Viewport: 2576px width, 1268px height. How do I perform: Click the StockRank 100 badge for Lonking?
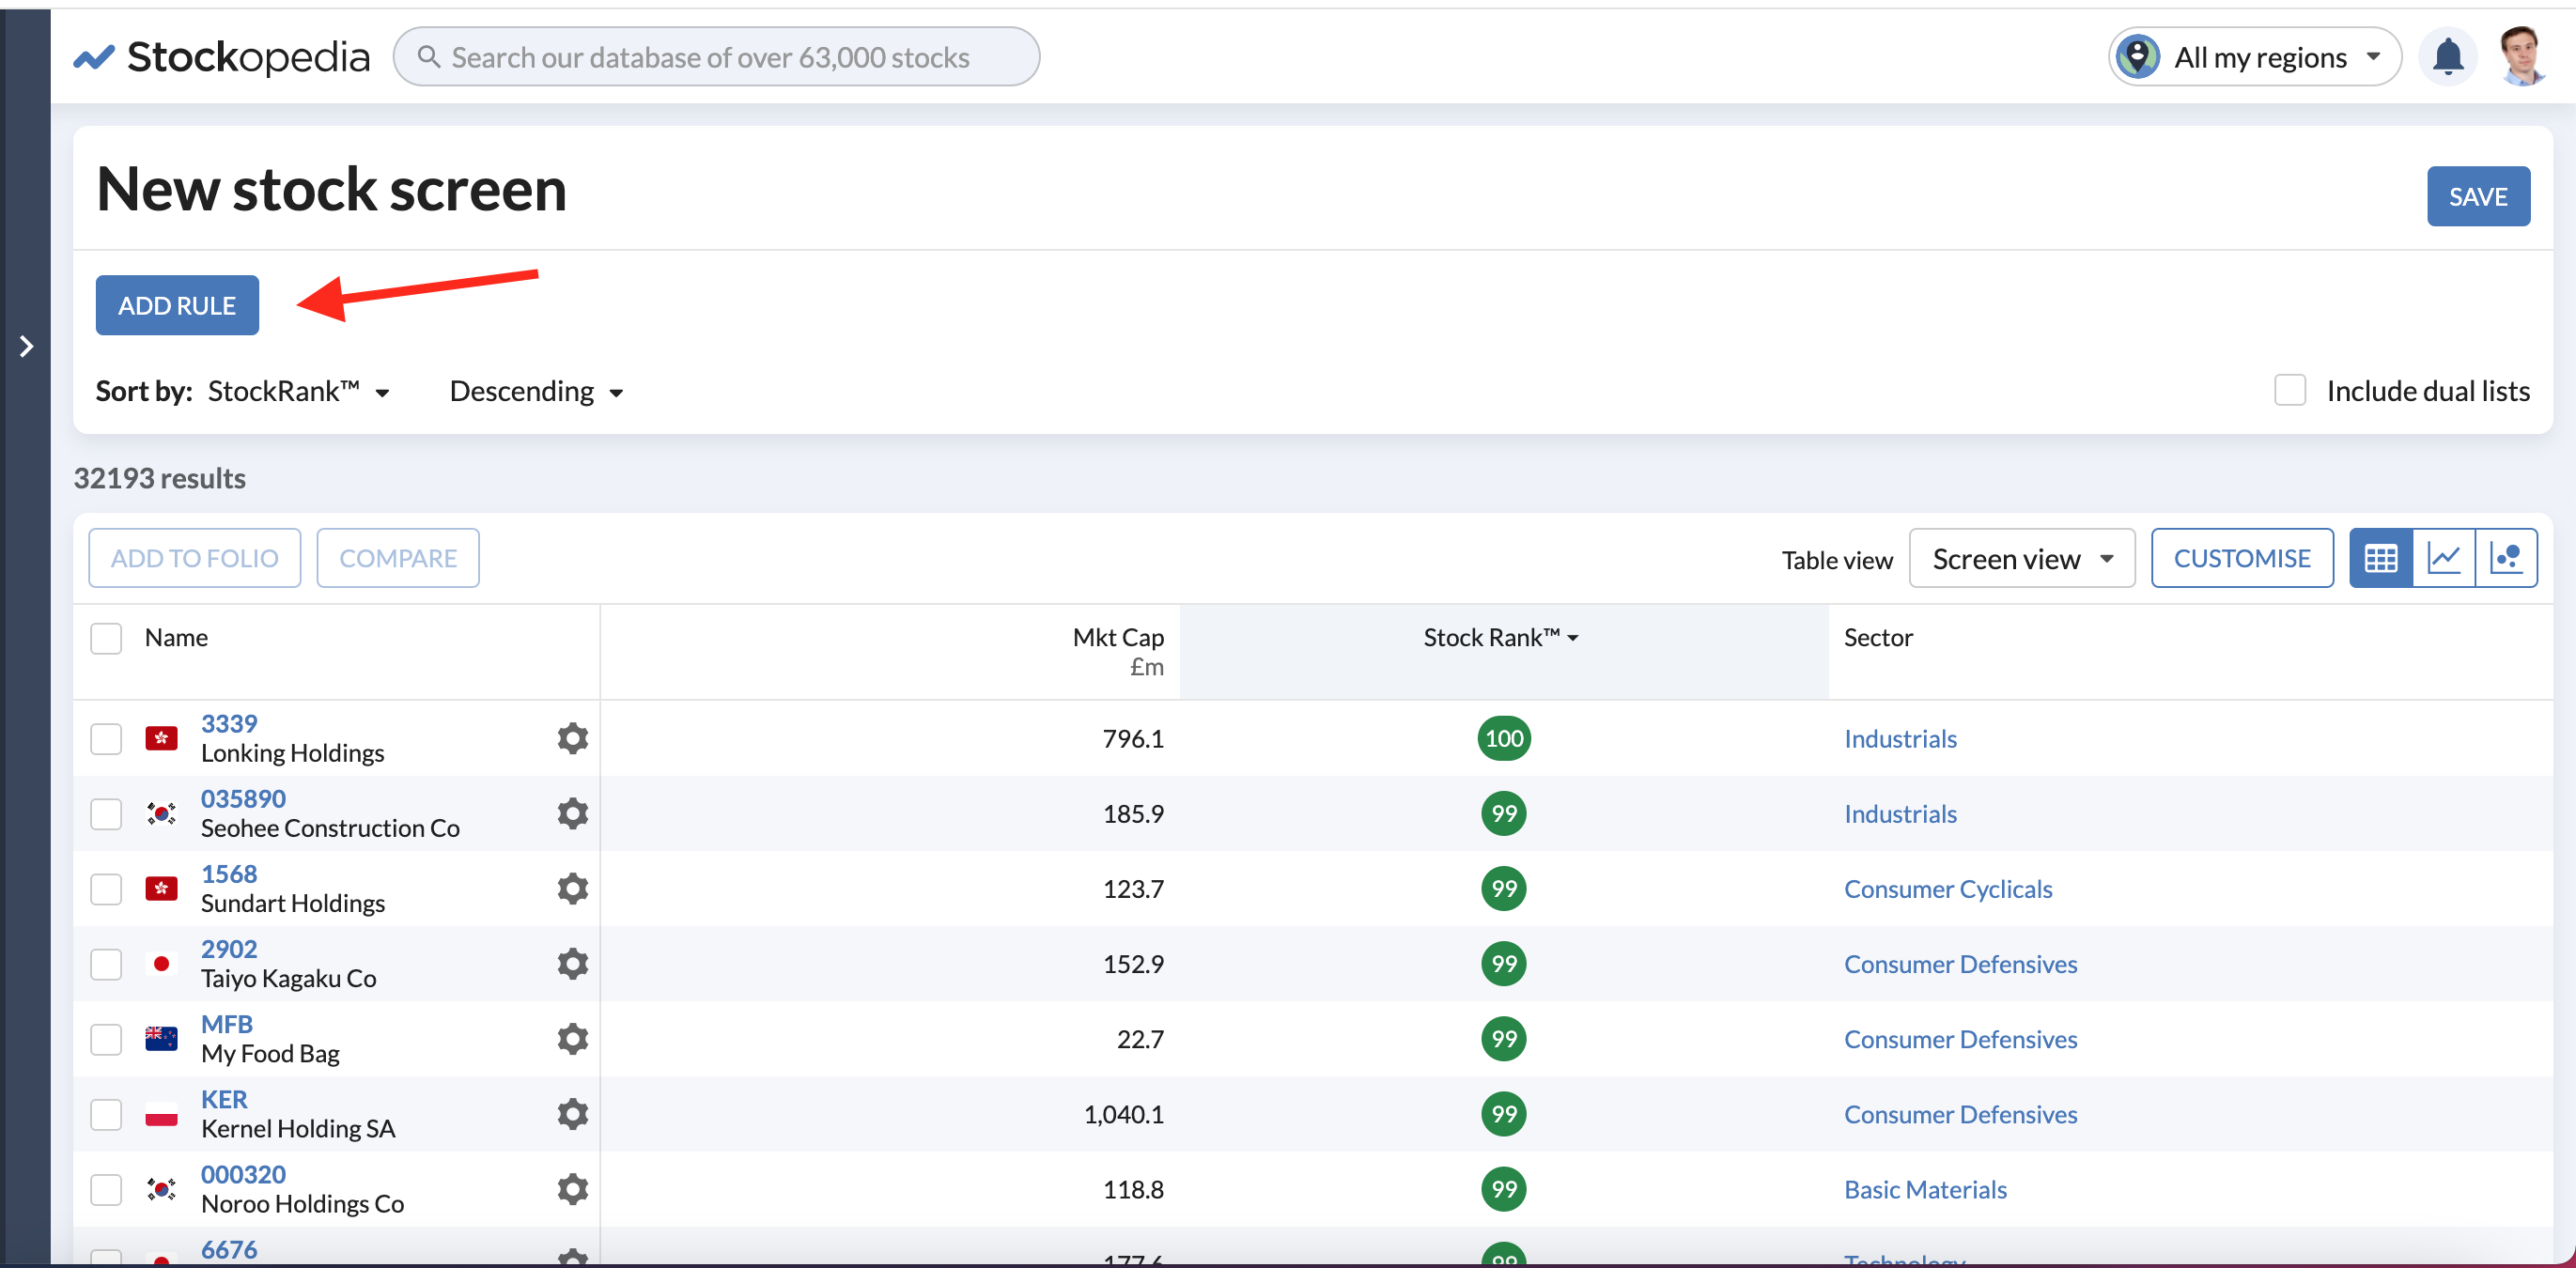(1503, 738)
